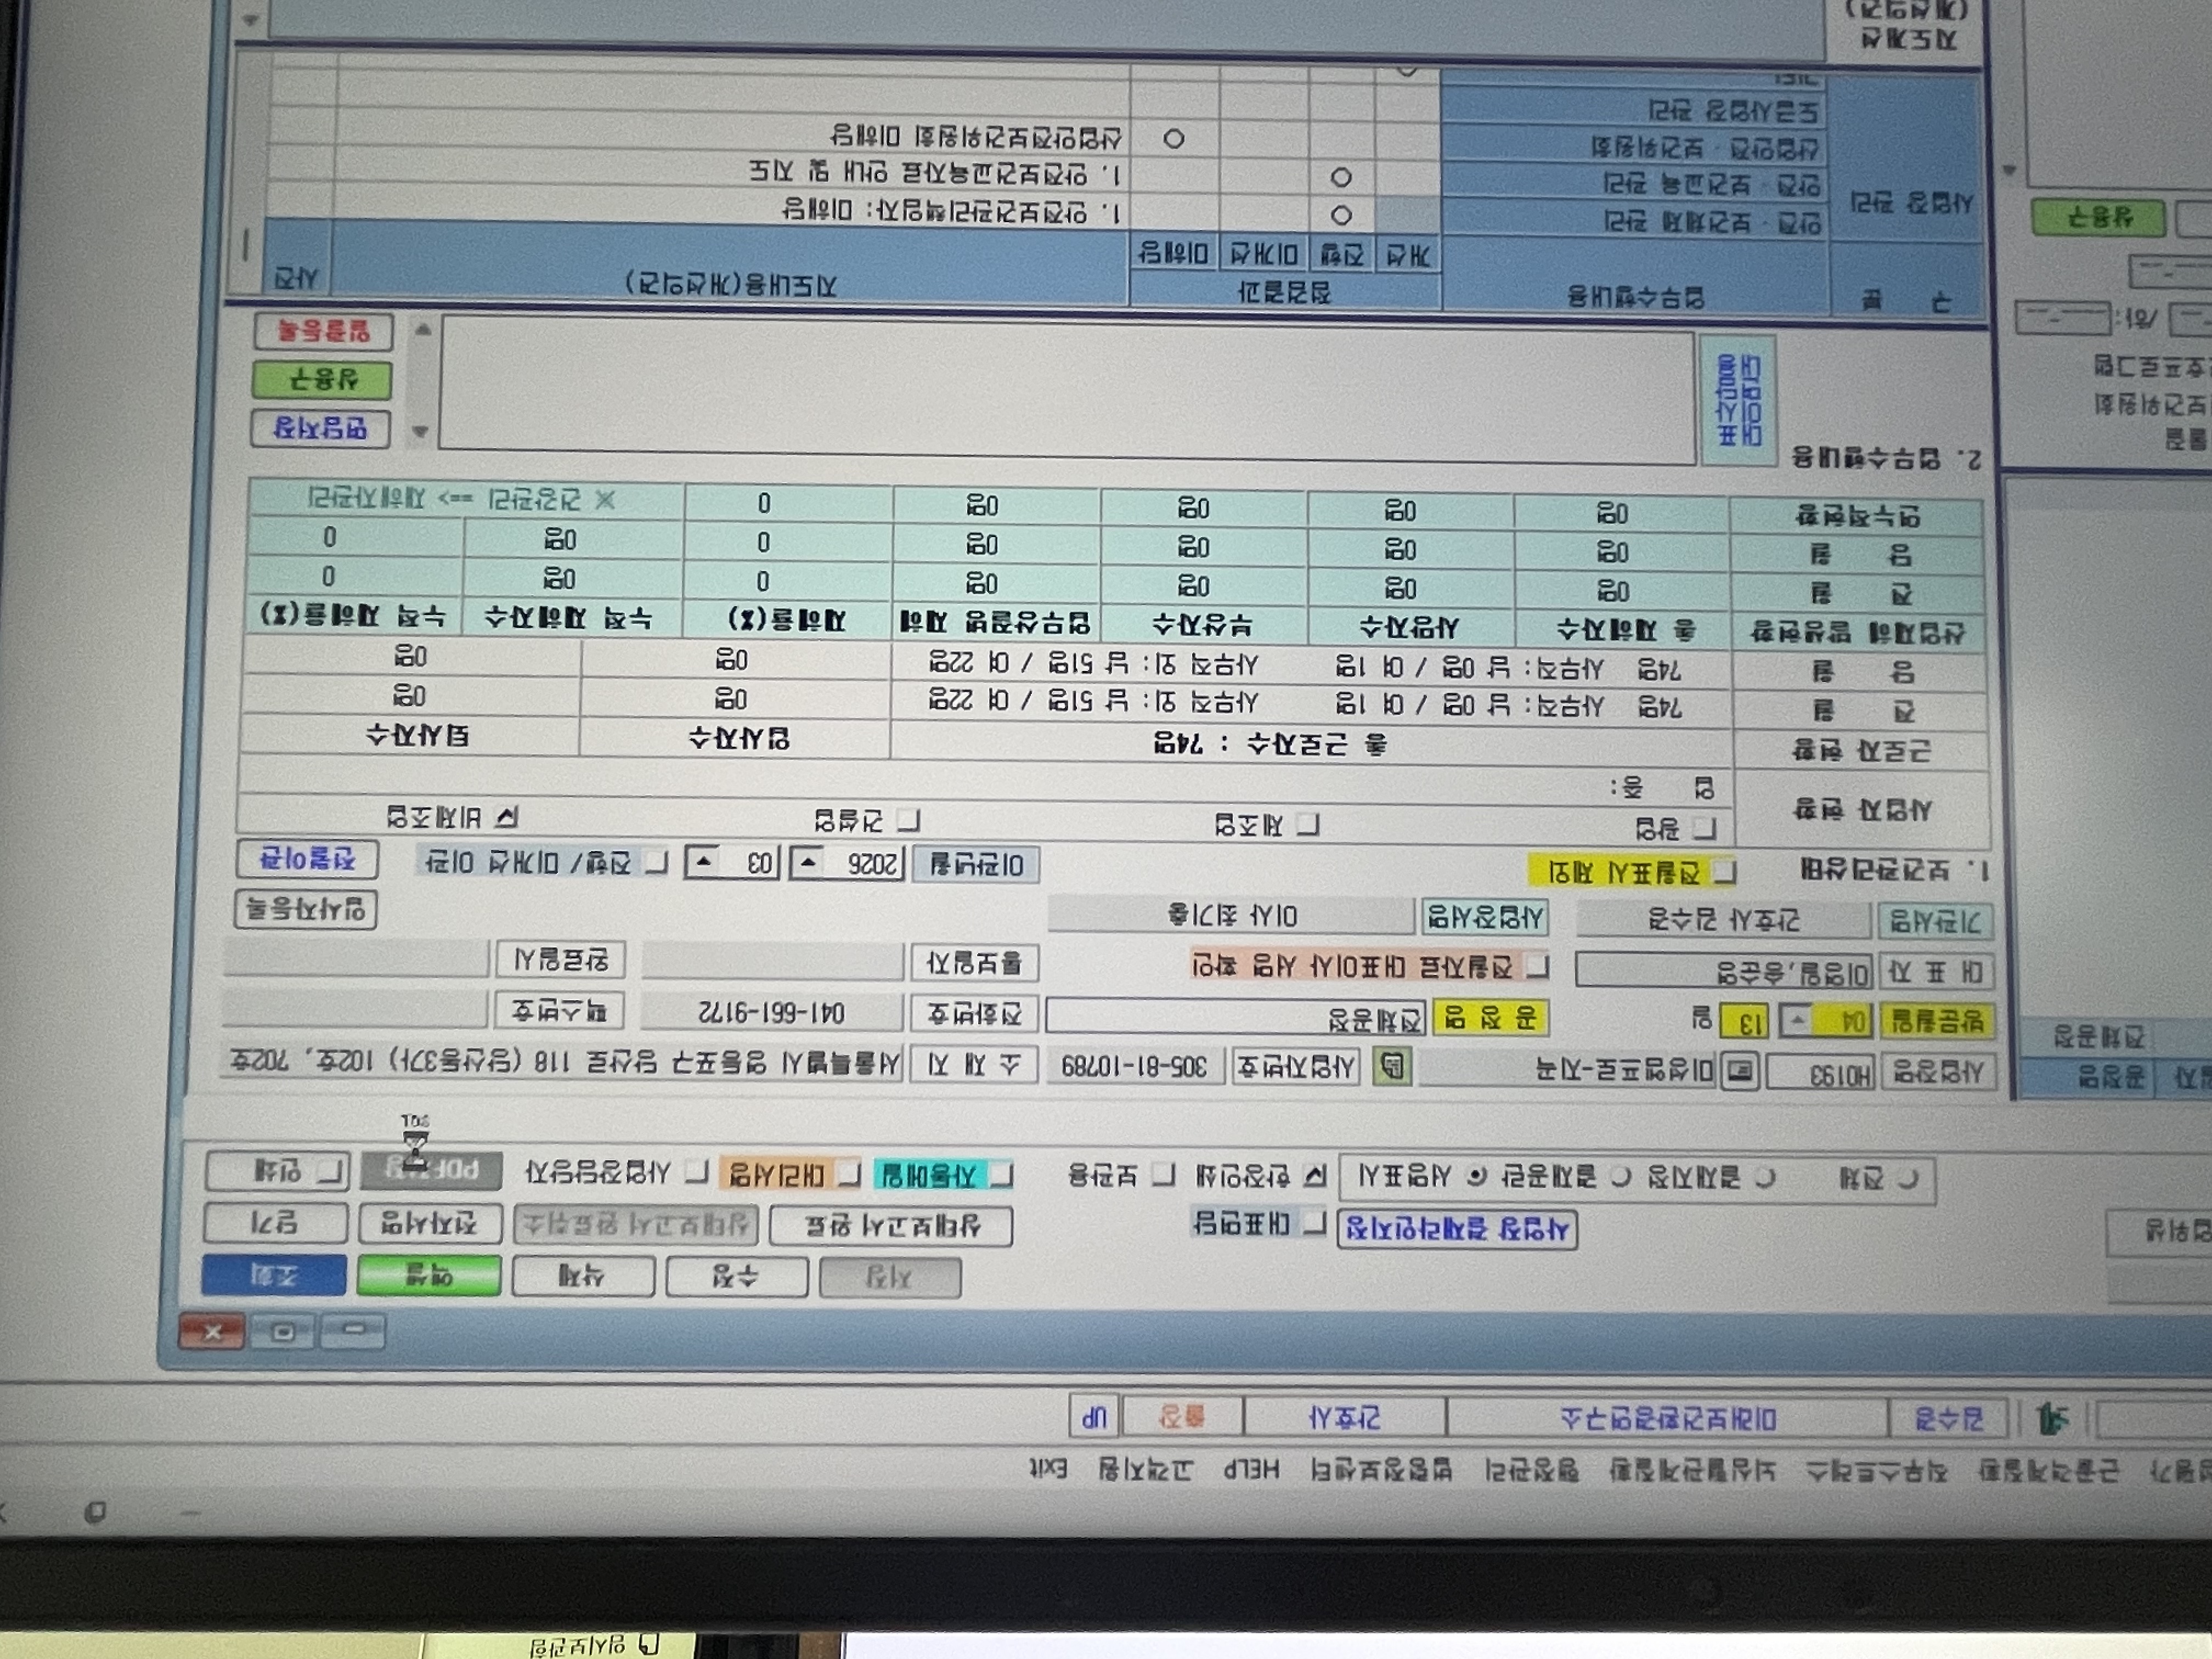2212x1659 pixels.
Task: Click the restore window button in the title bar
Action: coord(283,1331)
